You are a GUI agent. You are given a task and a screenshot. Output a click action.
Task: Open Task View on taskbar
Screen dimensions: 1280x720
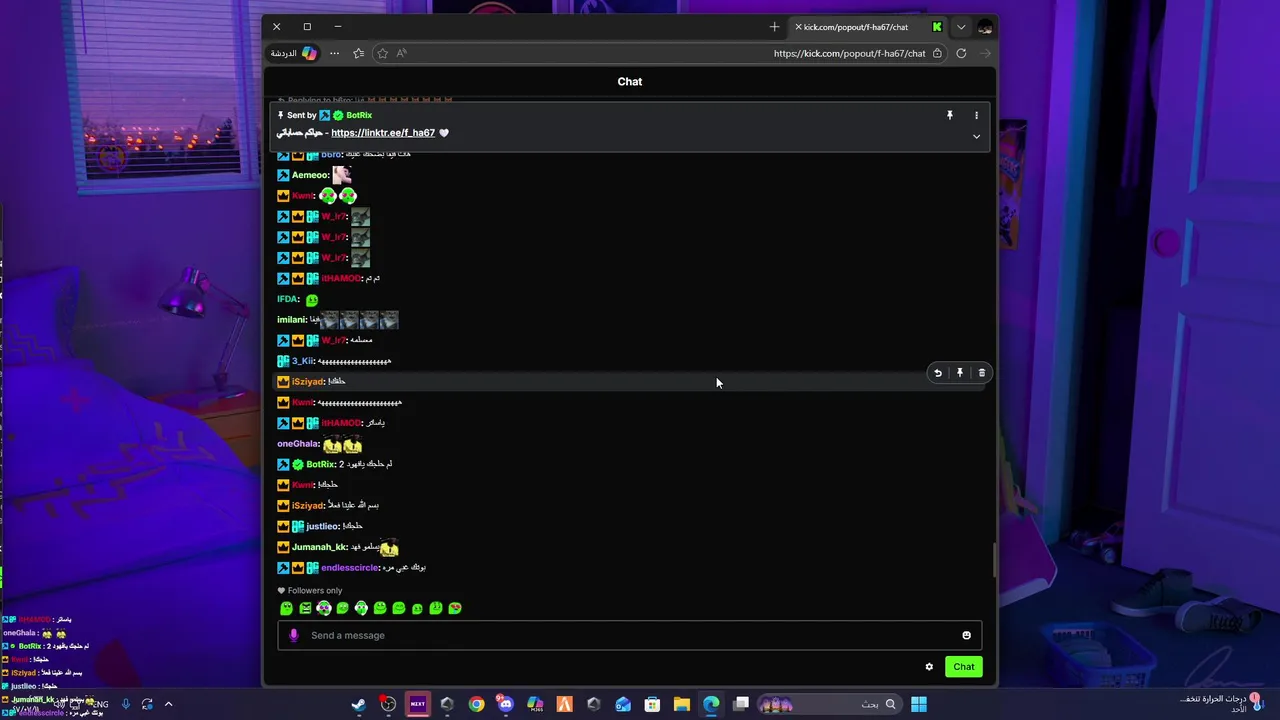tap(741, 704)
